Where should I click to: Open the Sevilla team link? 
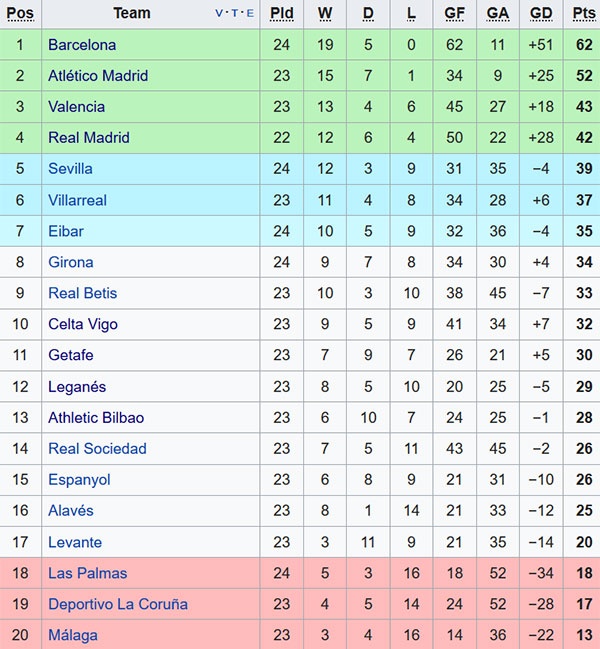[70, 169]
